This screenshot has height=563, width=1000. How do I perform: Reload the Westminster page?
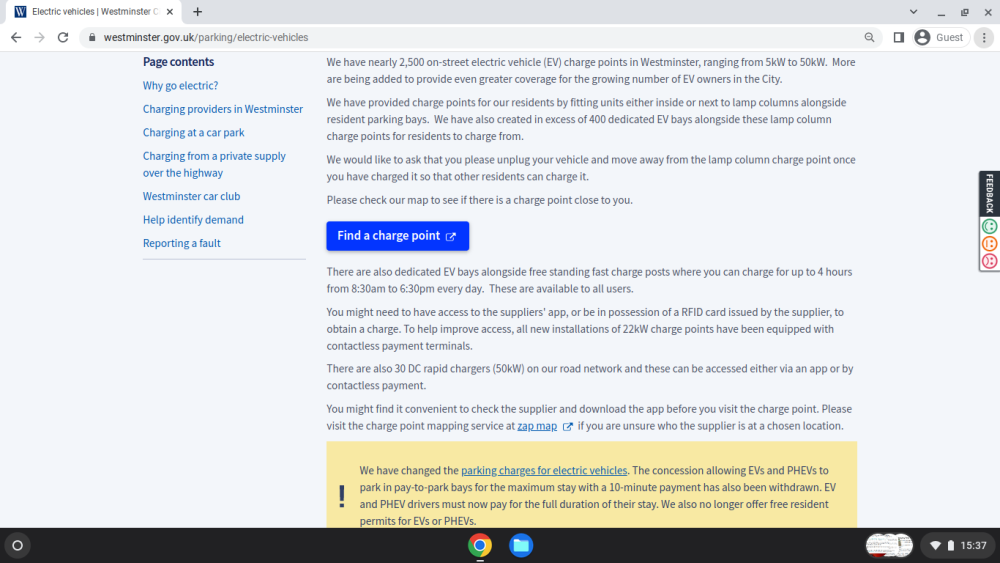click(62, 38)
